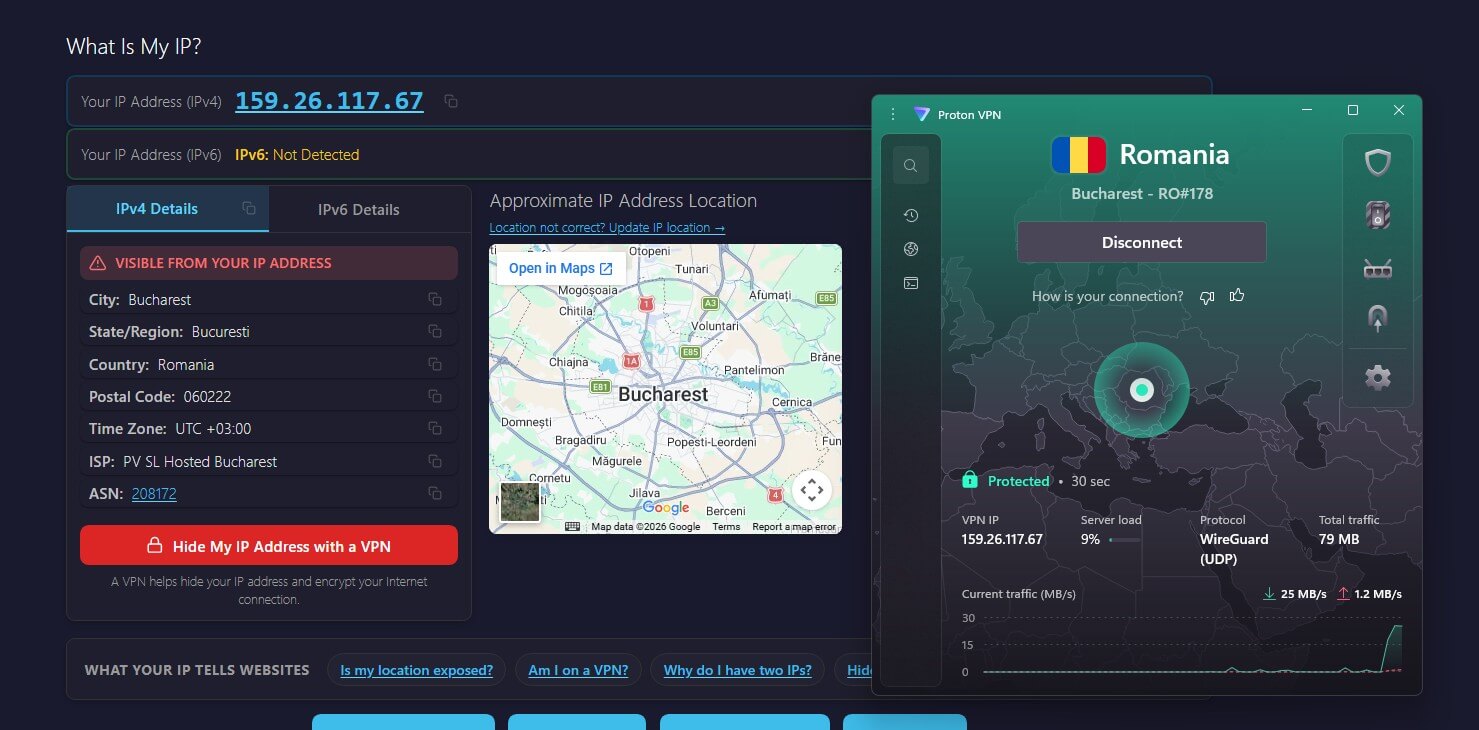Copy the State/Region Bucuresti value

click(x=435, y=331)
